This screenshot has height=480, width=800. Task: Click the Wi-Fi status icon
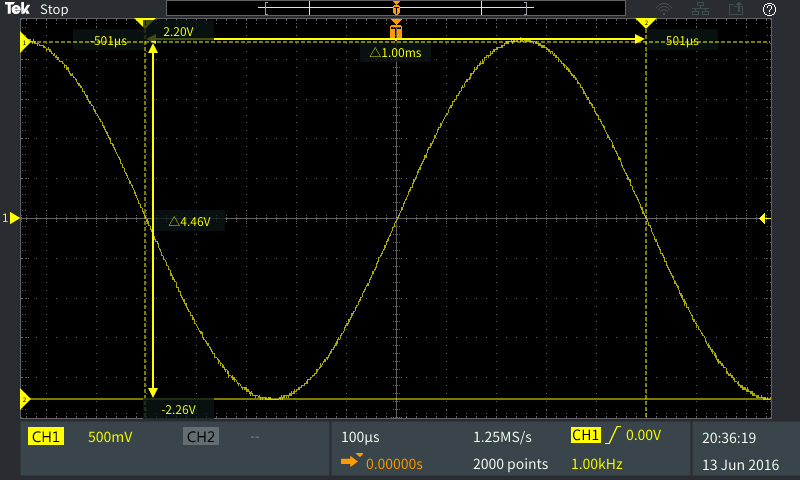692,9
